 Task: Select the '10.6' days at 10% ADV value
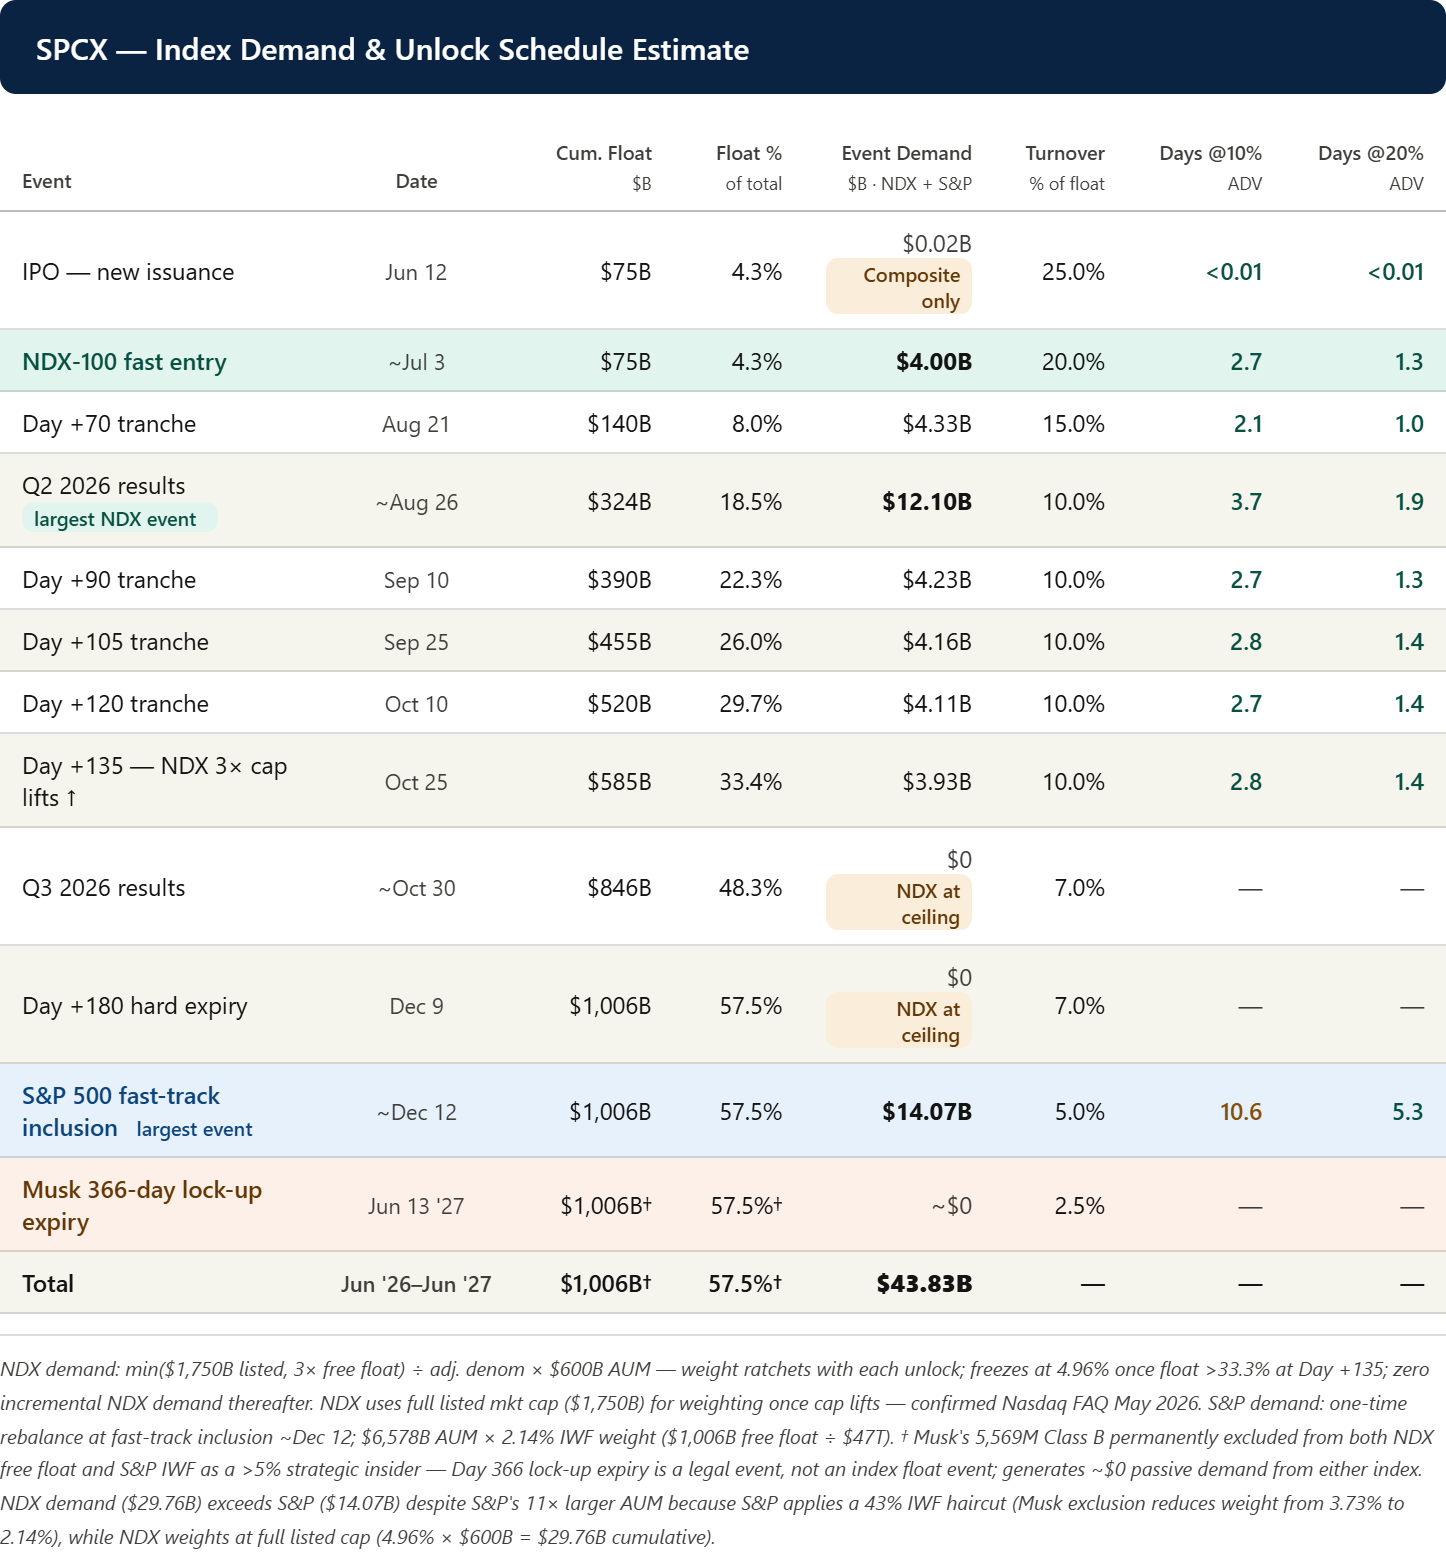tap(1241, 1112)
